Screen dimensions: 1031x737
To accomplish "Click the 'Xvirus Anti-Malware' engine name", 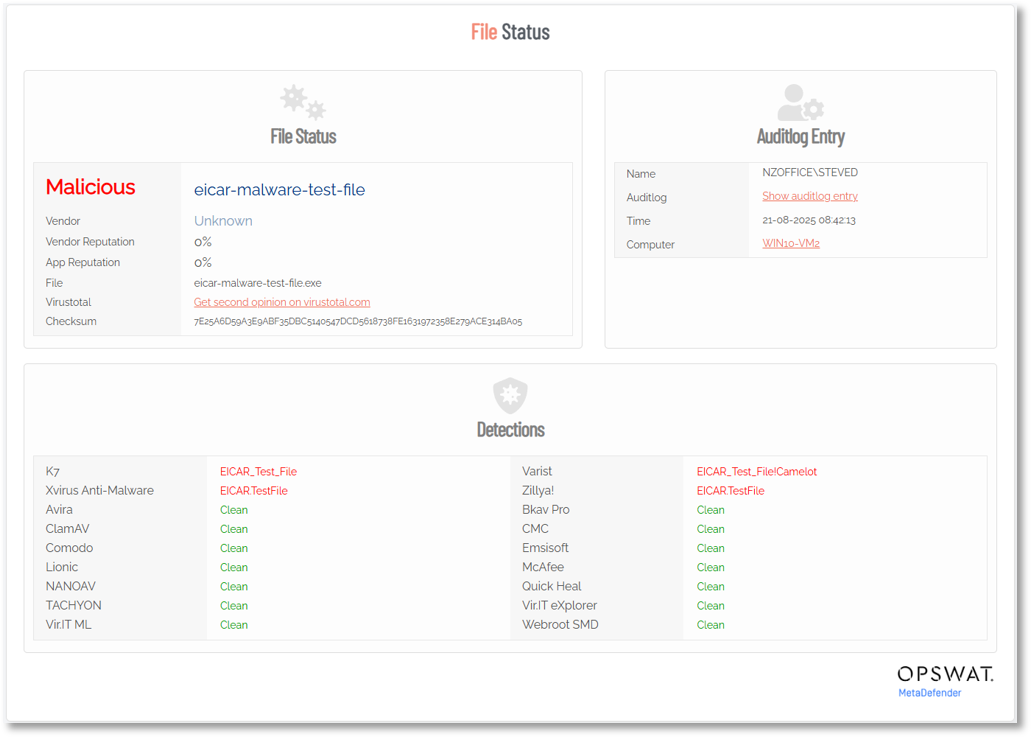I will coord(99,490).
